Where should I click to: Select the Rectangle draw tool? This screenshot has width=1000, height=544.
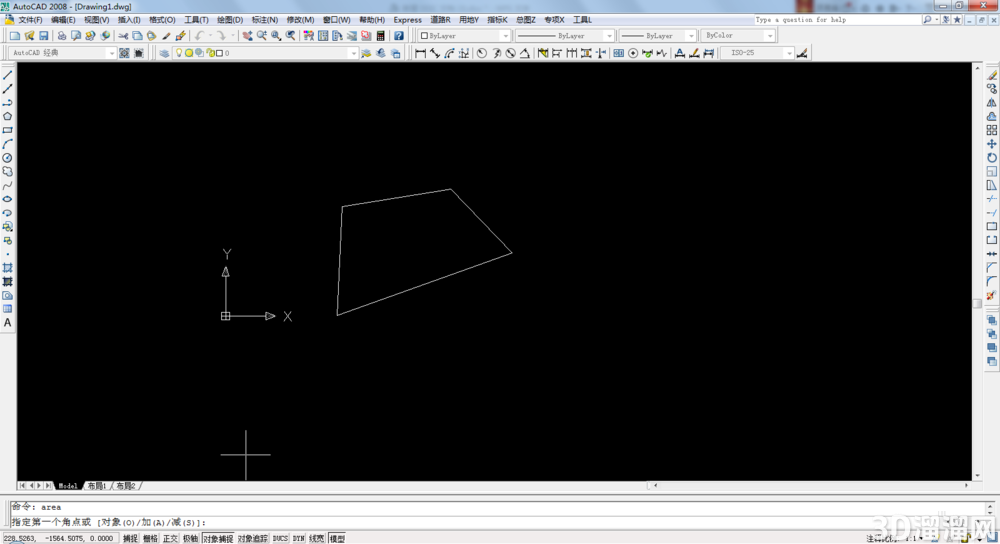8,130
